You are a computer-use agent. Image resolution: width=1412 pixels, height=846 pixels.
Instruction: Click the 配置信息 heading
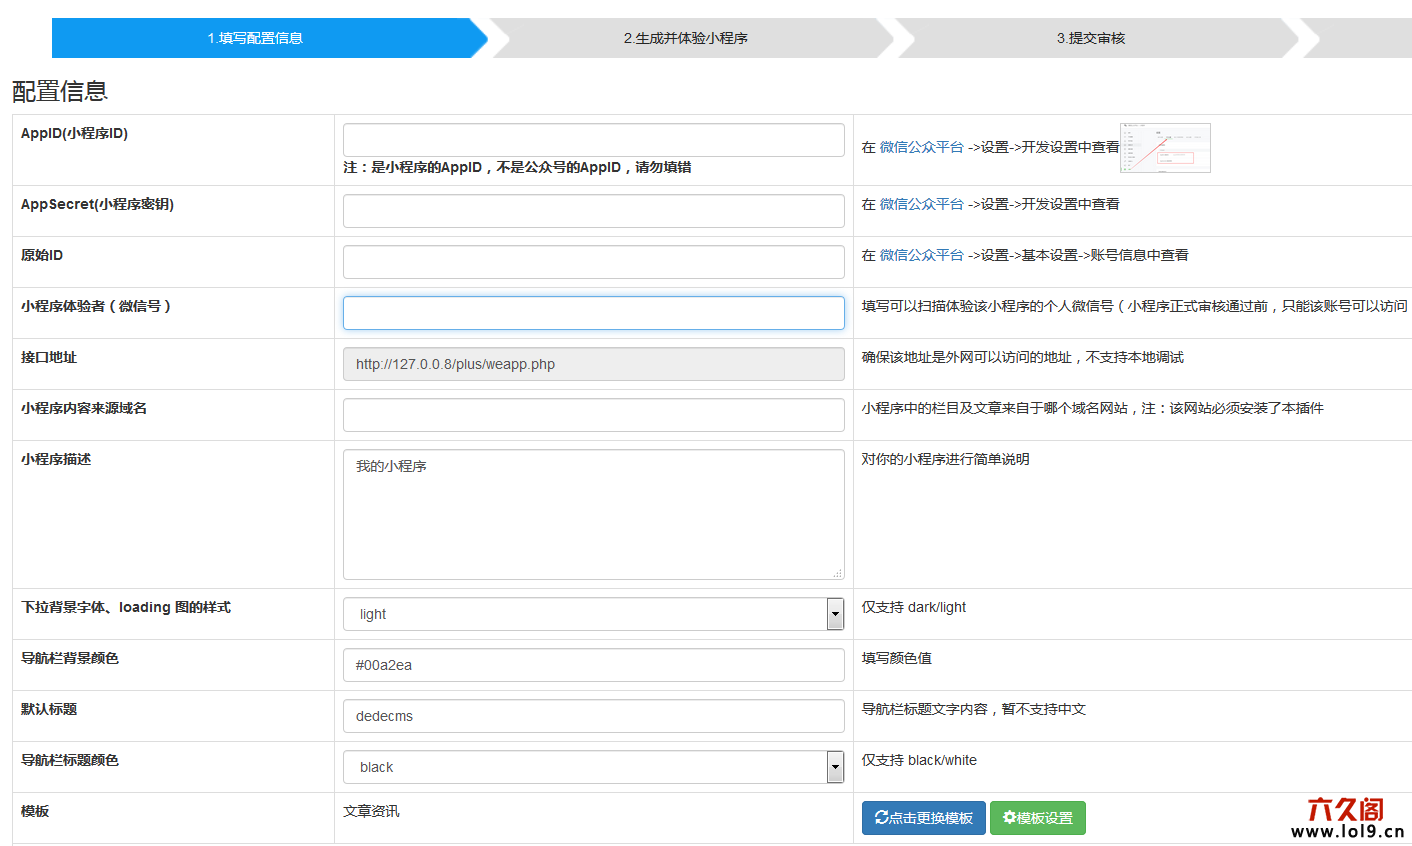pos(60,91)
